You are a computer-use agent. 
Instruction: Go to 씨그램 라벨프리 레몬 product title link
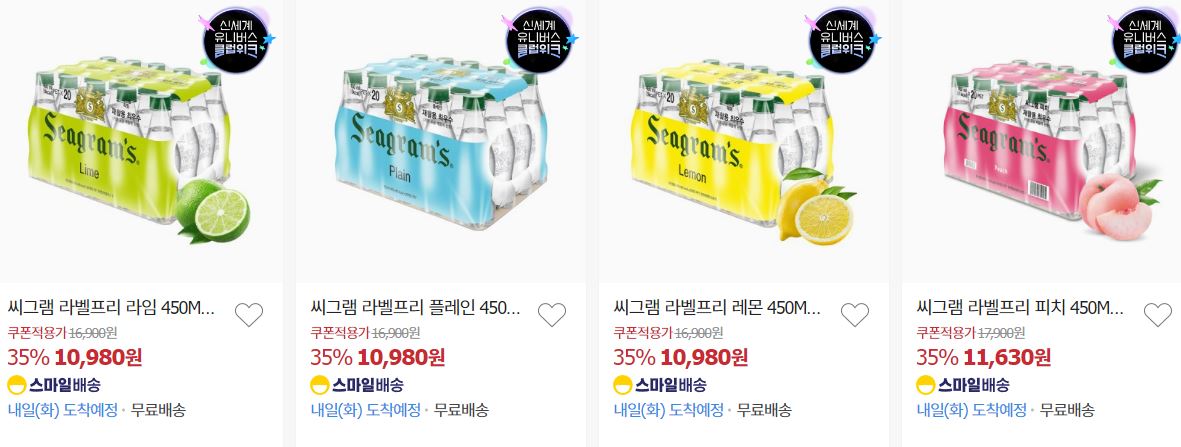[x=718, y=308]
